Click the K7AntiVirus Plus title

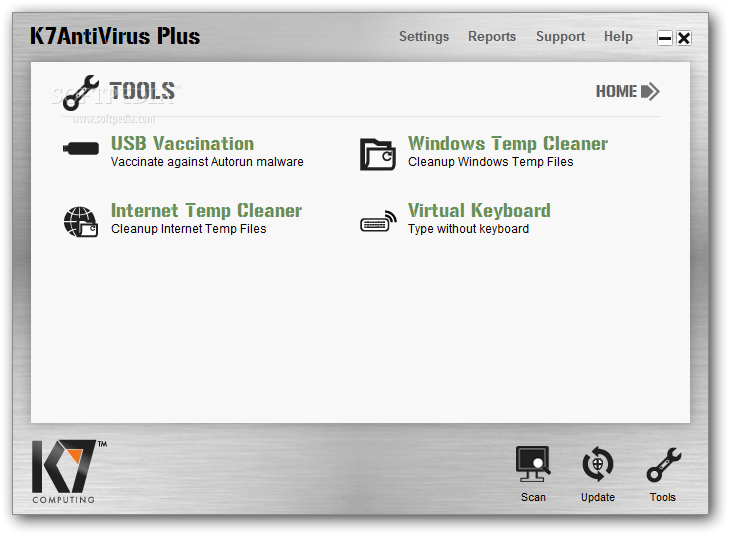tap(115, 36)
